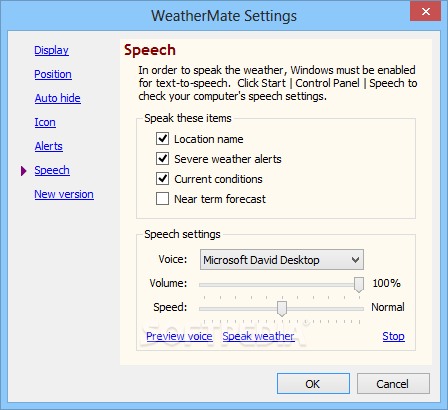Click the Speech page heading
The width and height of the screenshot is (448, 410).
150,50
